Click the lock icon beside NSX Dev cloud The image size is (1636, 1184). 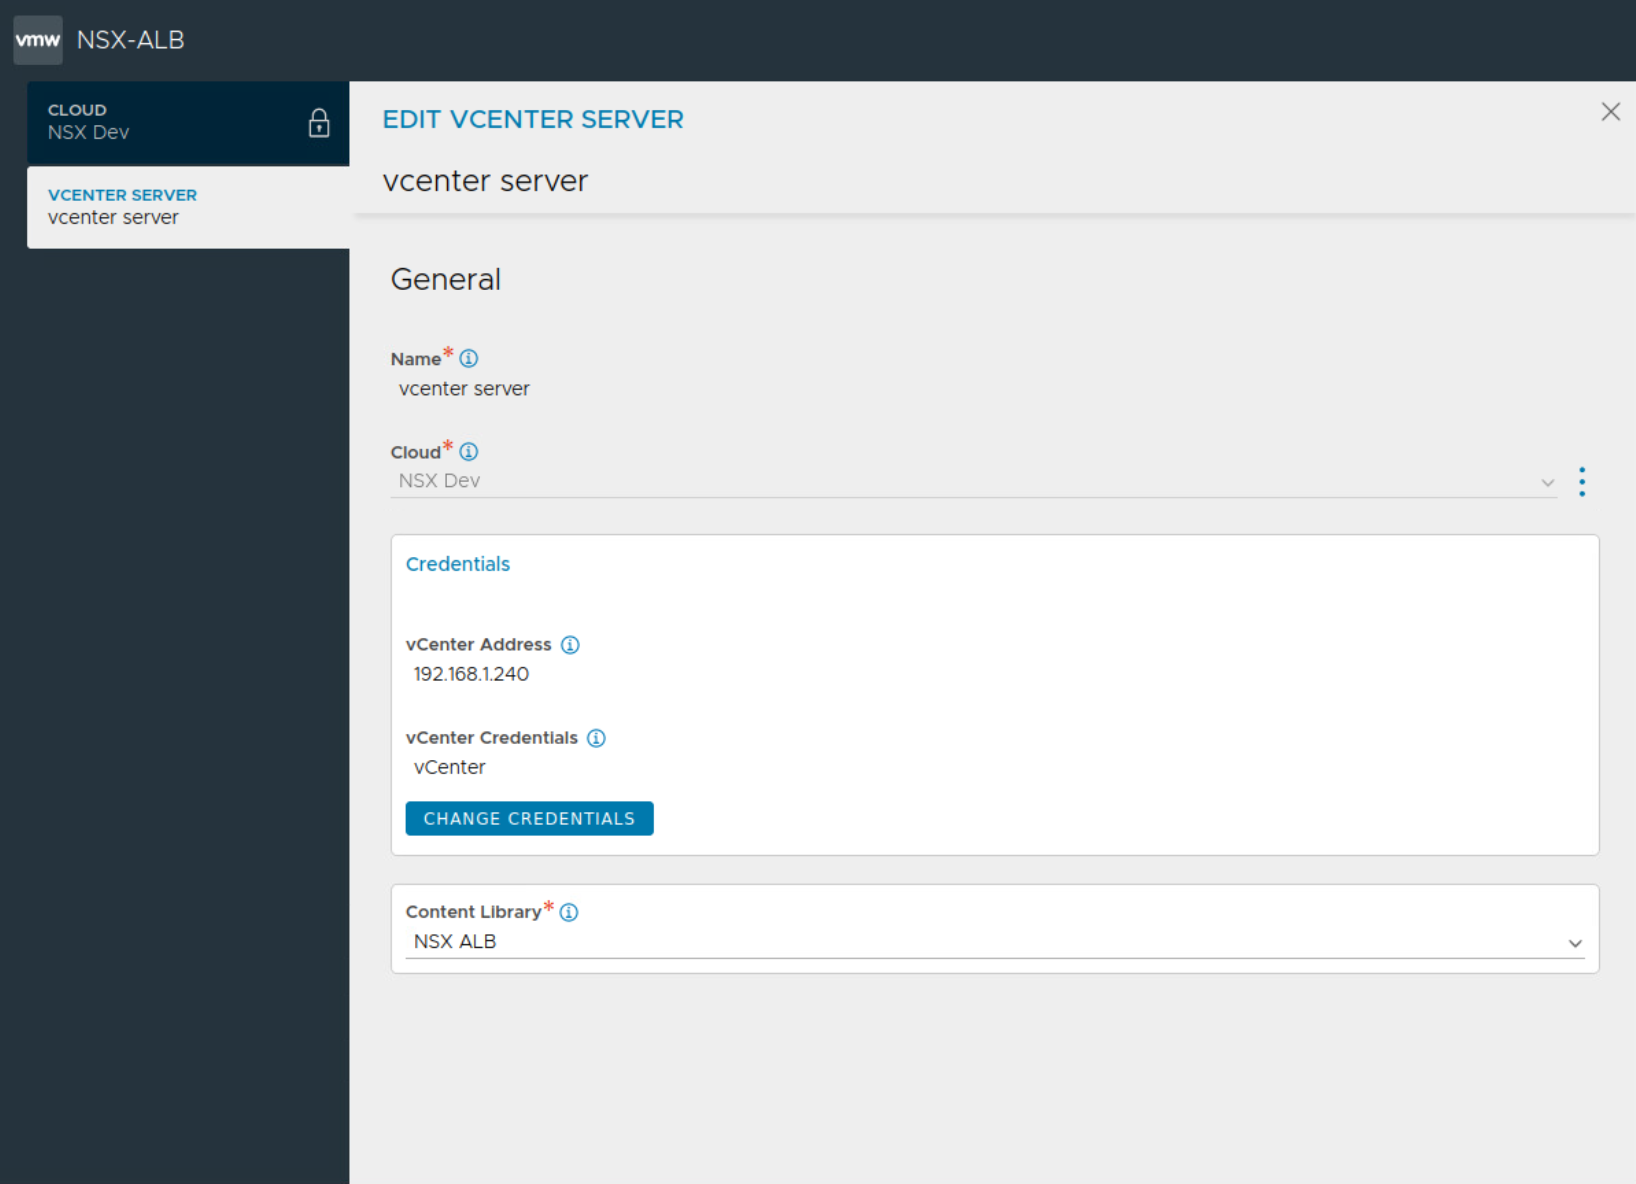pos(319,123)
